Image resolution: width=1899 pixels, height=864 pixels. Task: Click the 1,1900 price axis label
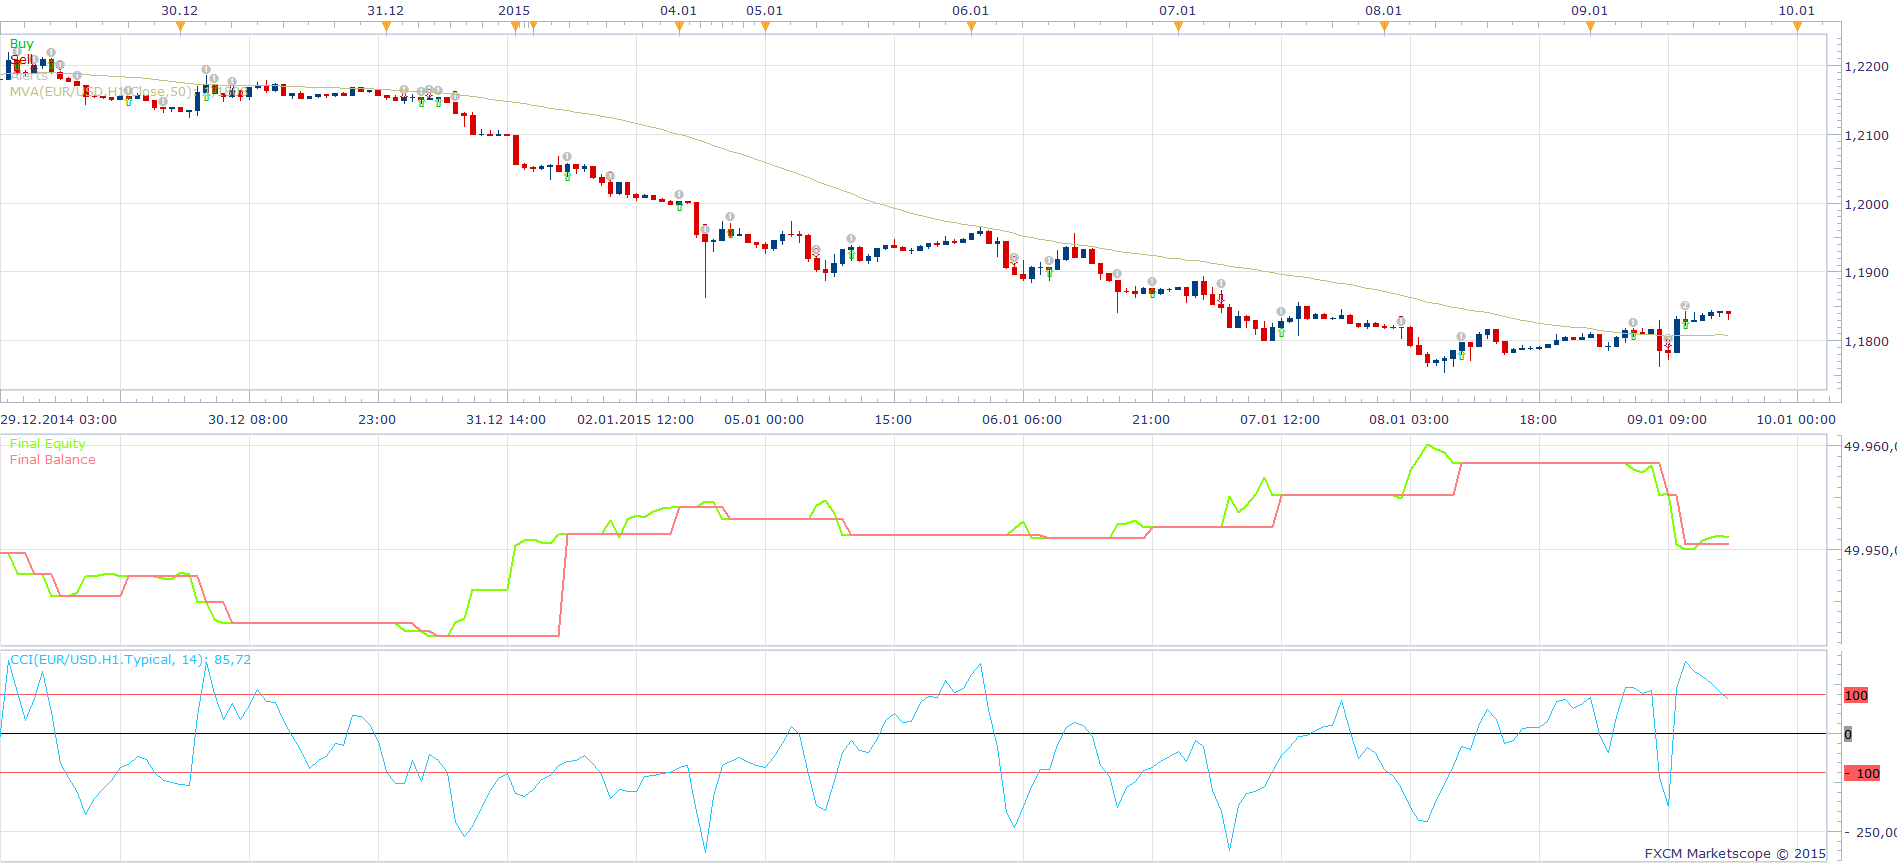coord(1866,272)
